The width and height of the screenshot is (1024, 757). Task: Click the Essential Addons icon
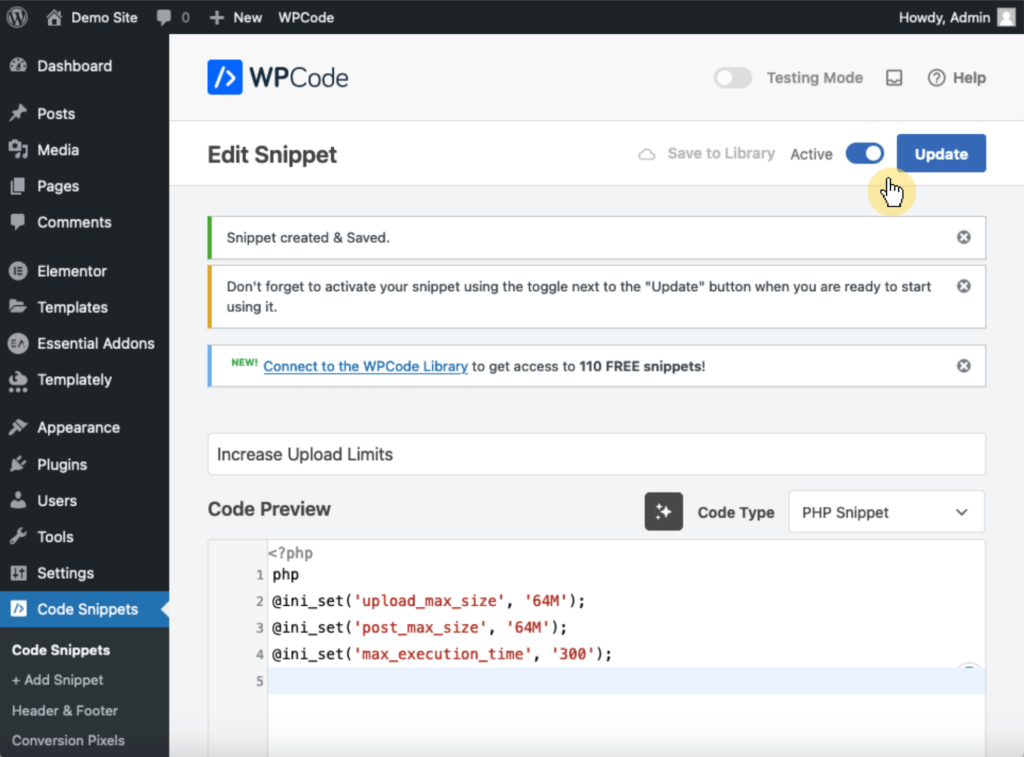pyautogui.click(x=18, y=344)
